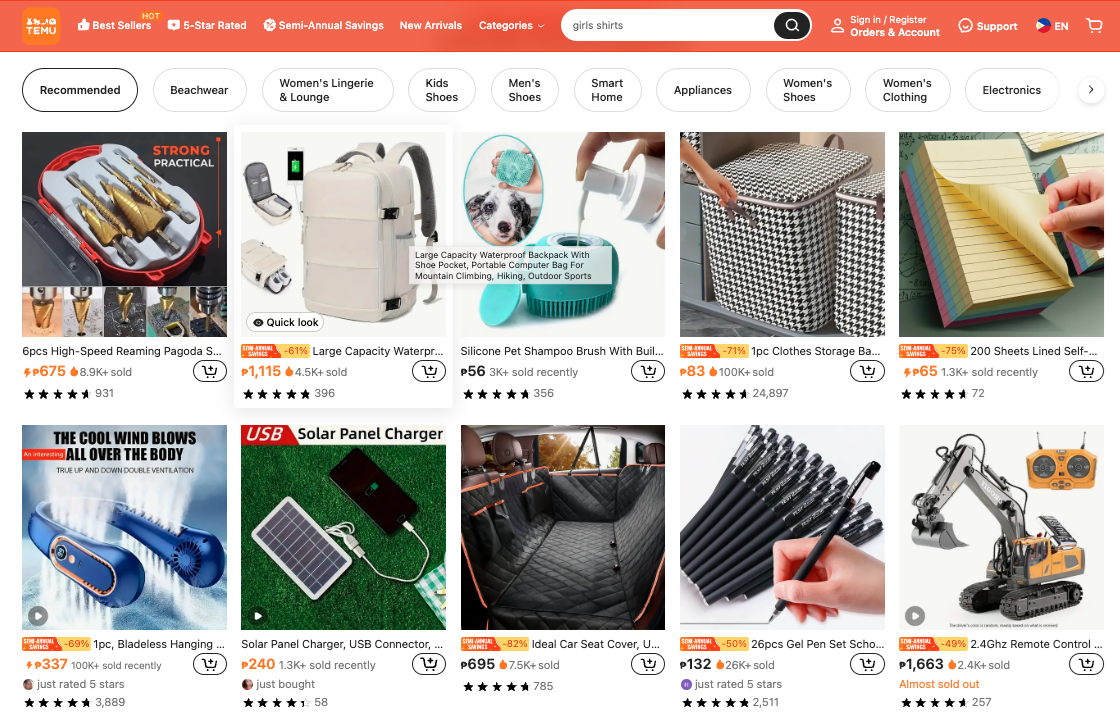Open the EN language selector
This screenshot has height=724, width=1120.
1052,26
